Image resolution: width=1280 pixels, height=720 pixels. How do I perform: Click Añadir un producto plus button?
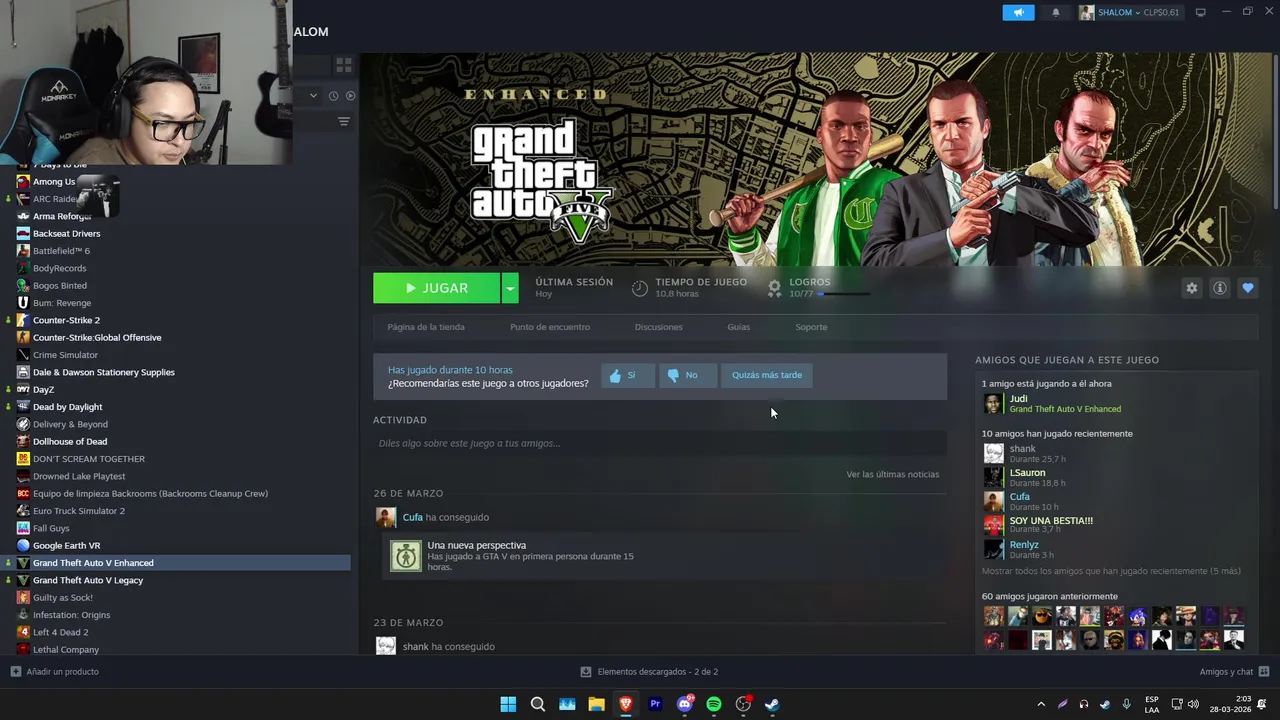click(x=15, y=671)
